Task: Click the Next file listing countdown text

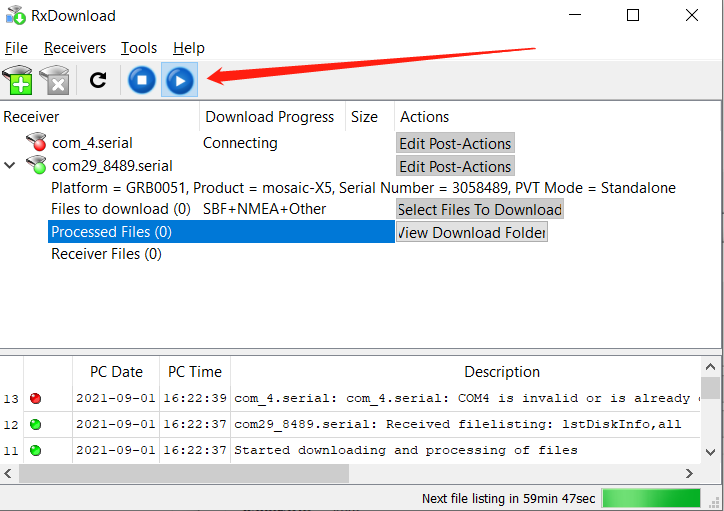Action: 508,499
